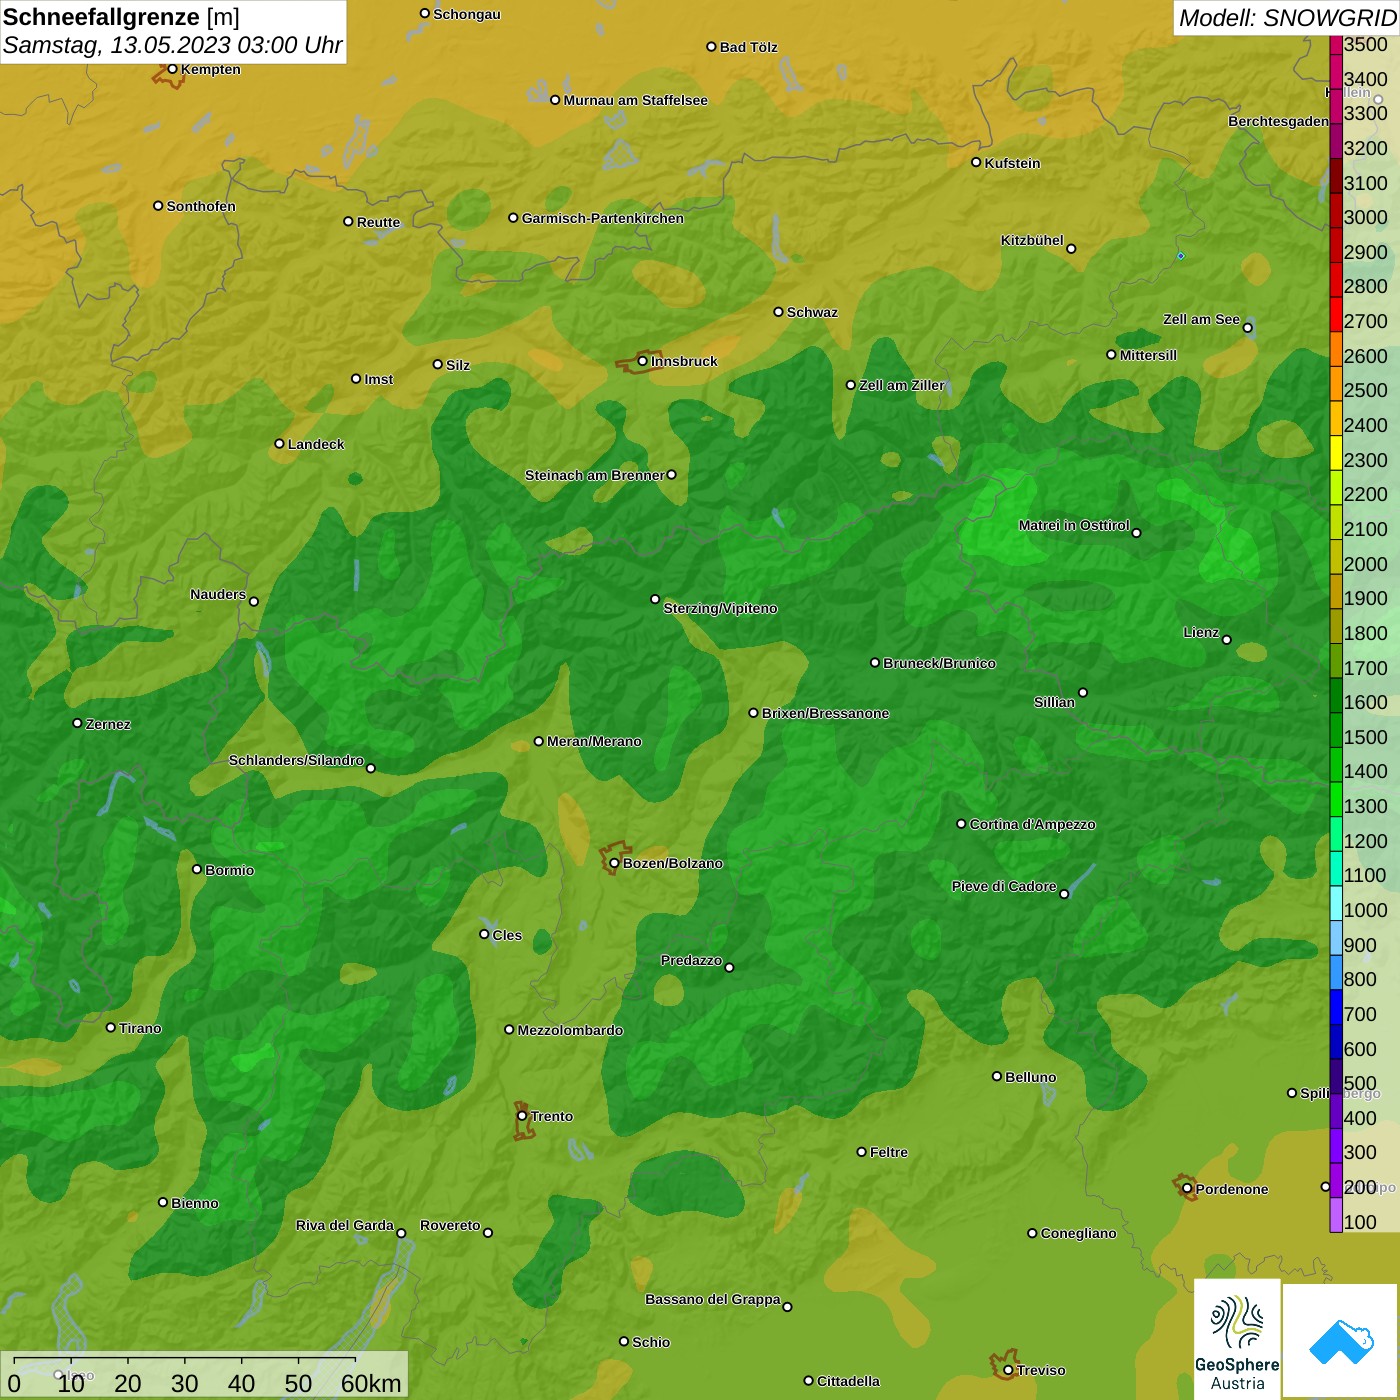
Task: Pick the Zell am See marker
Action: tap(1247, 327)
